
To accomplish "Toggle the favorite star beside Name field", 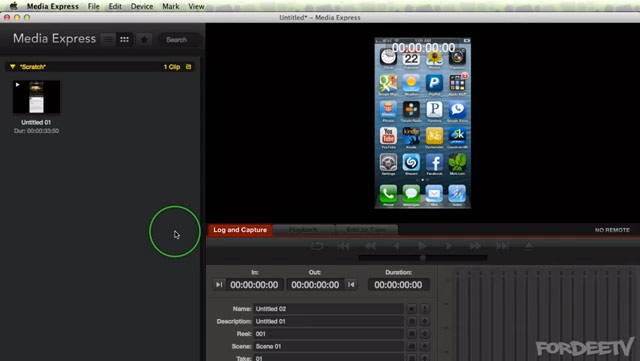I will point(412,309).
